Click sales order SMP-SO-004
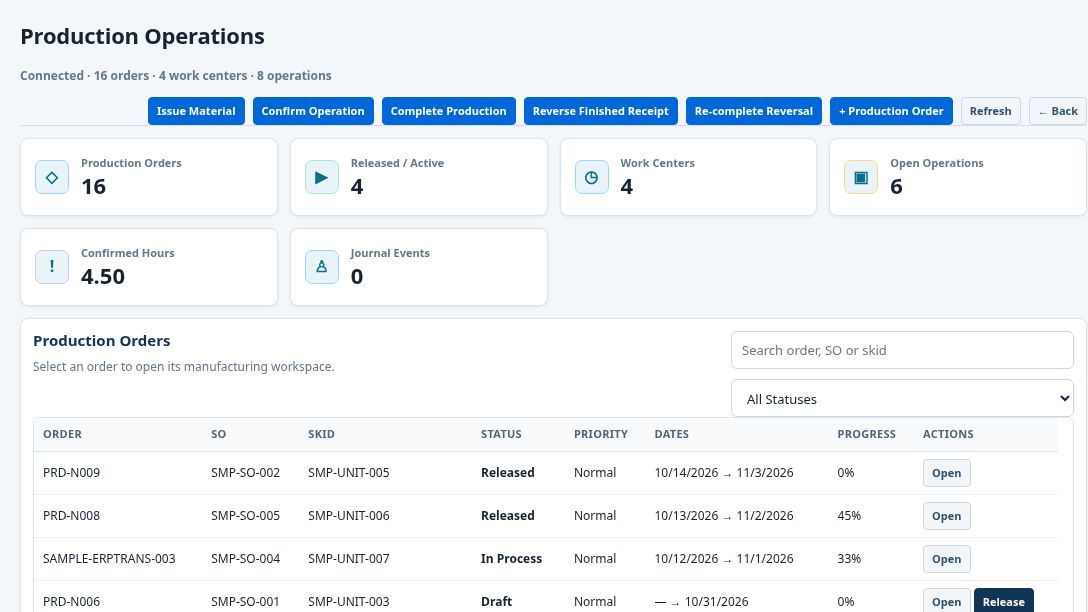Screen dimensions: 1088x612 coord(246,559)
